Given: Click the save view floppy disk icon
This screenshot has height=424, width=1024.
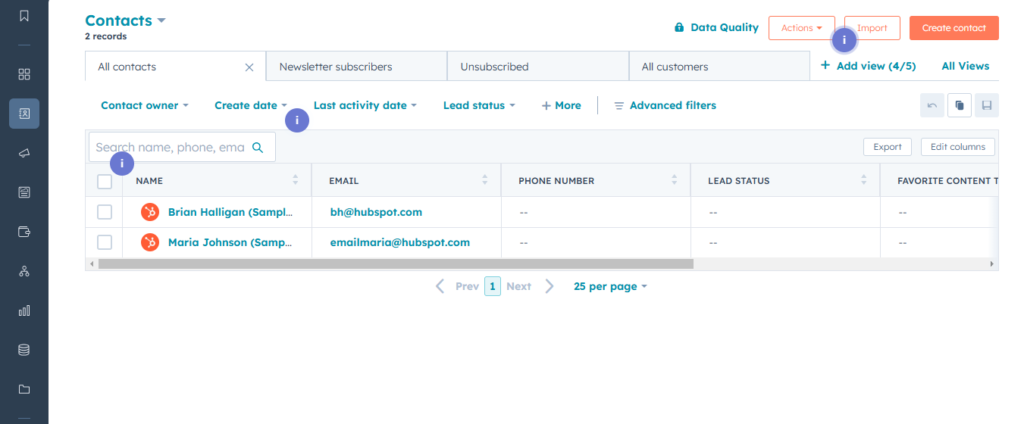Looking at the screenshot, I should (x=987, y=105).
